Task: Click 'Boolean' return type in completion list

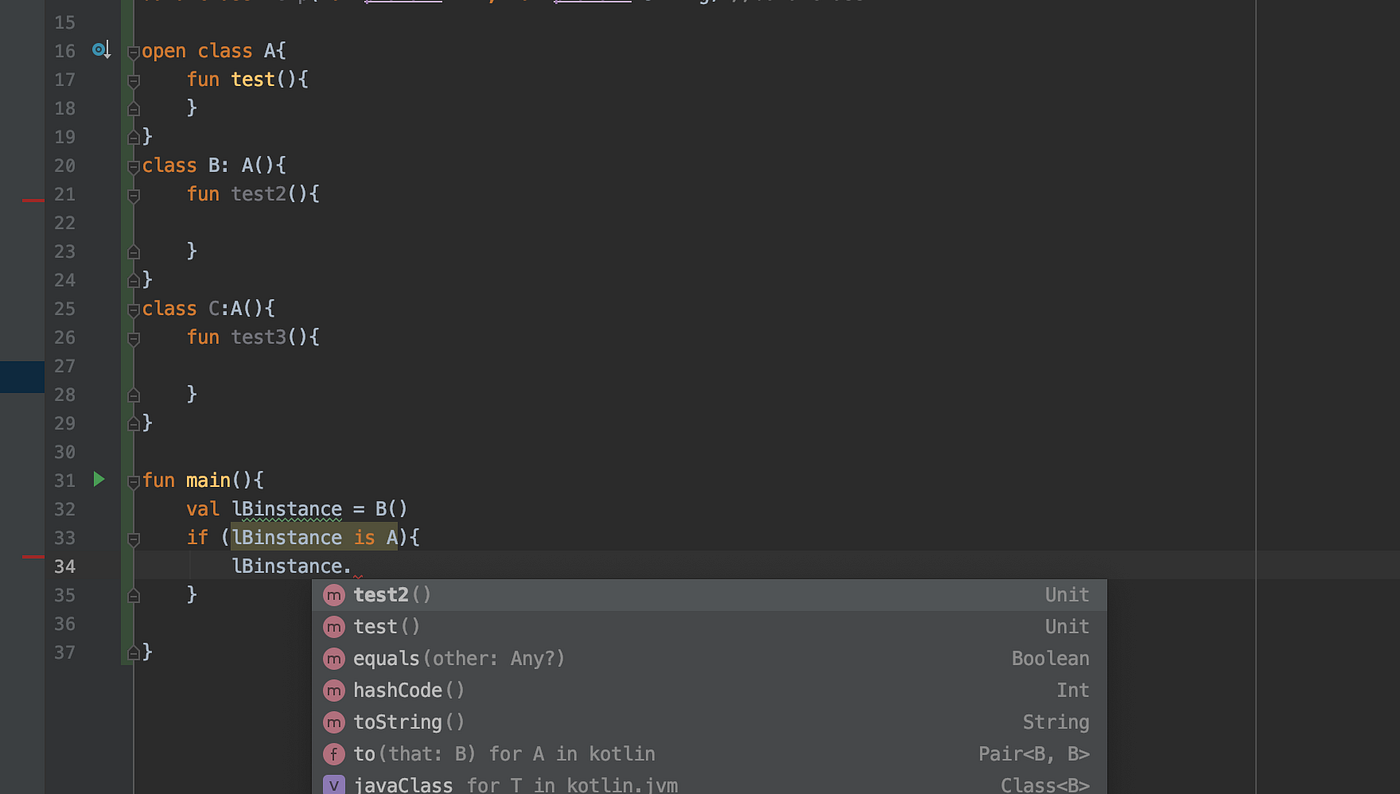Action: tap(1050, 659)
